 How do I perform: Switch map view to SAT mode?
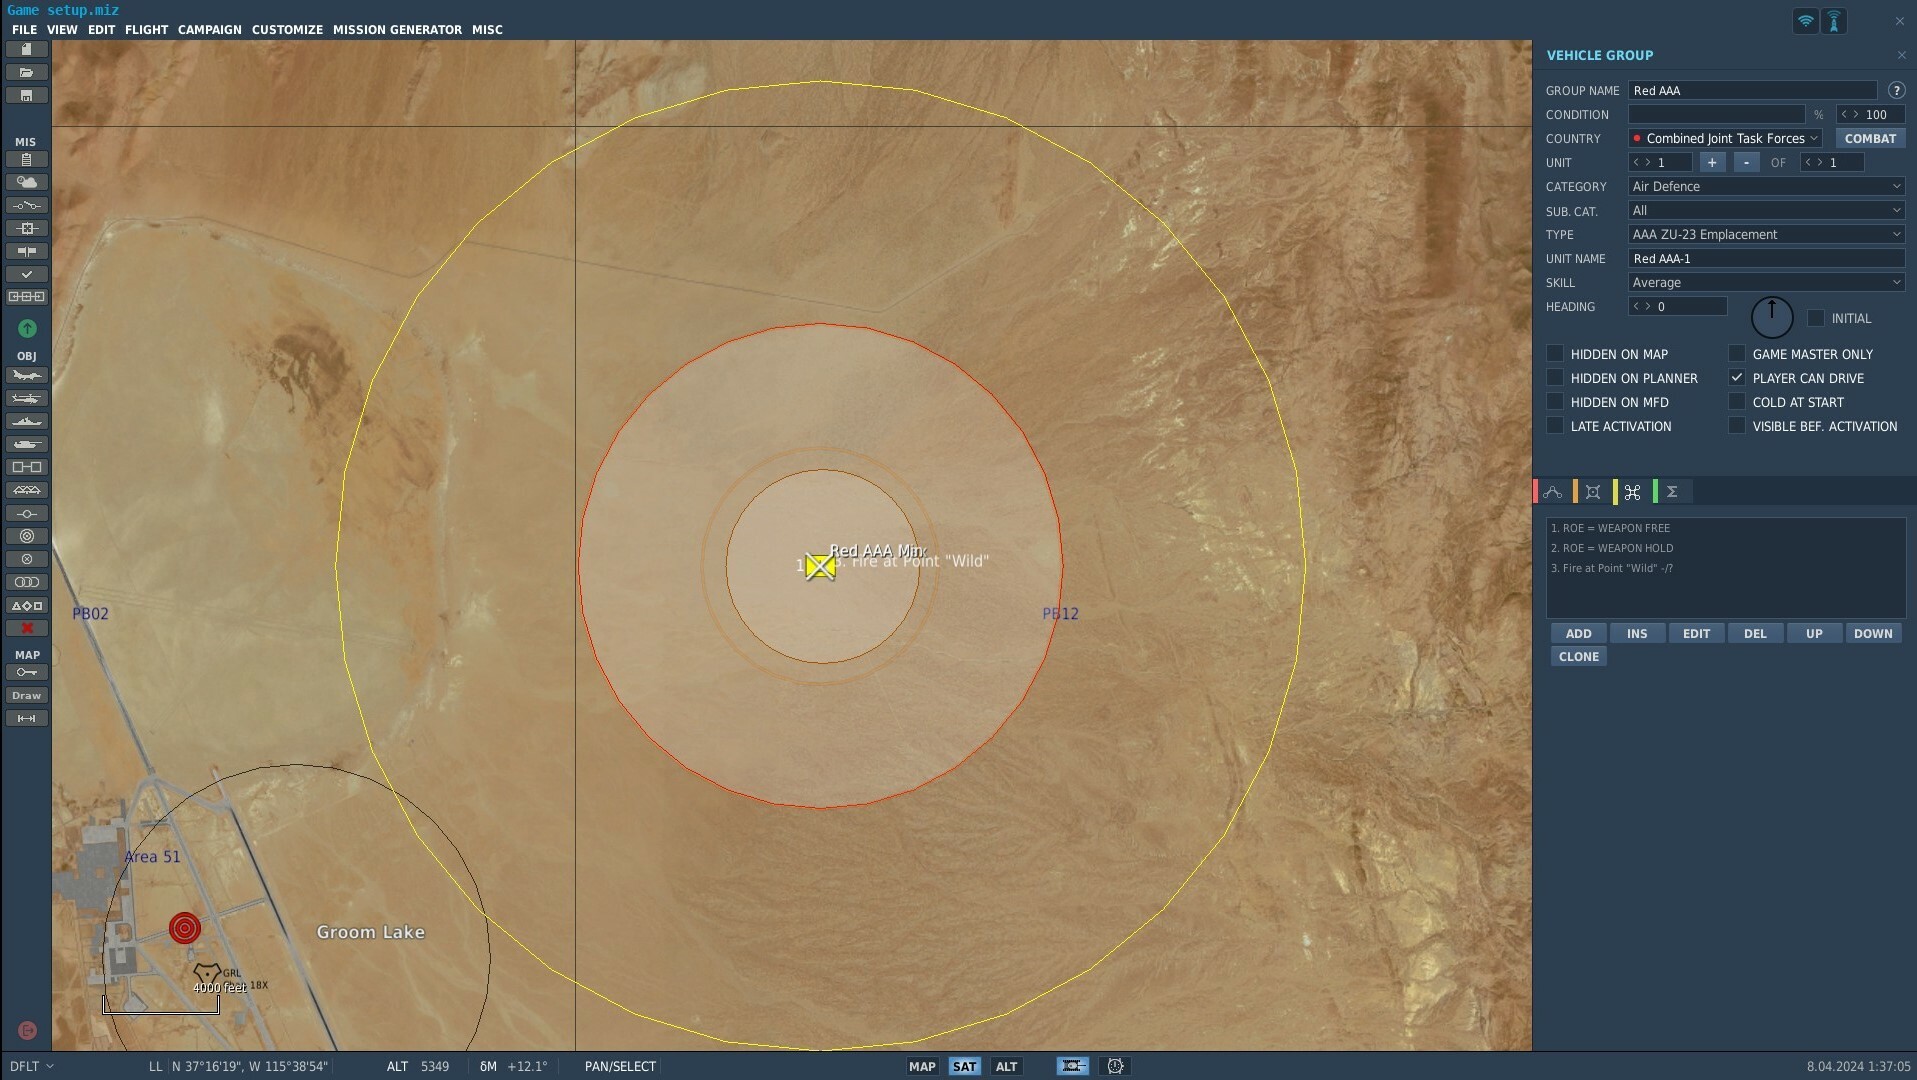click(964, 1066)
